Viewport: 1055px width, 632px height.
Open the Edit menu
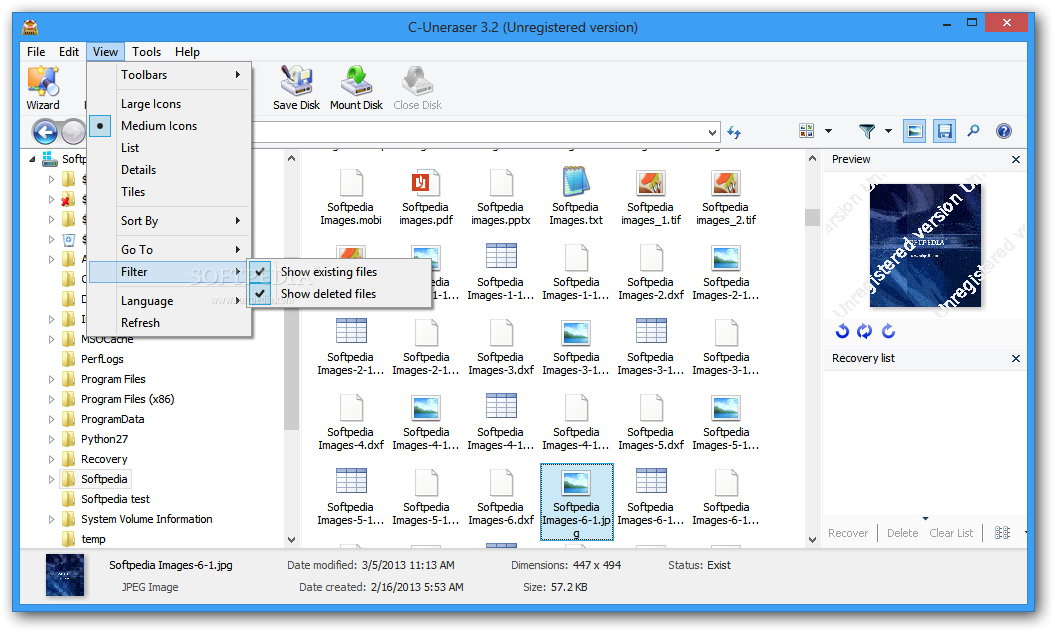(69, 52)
